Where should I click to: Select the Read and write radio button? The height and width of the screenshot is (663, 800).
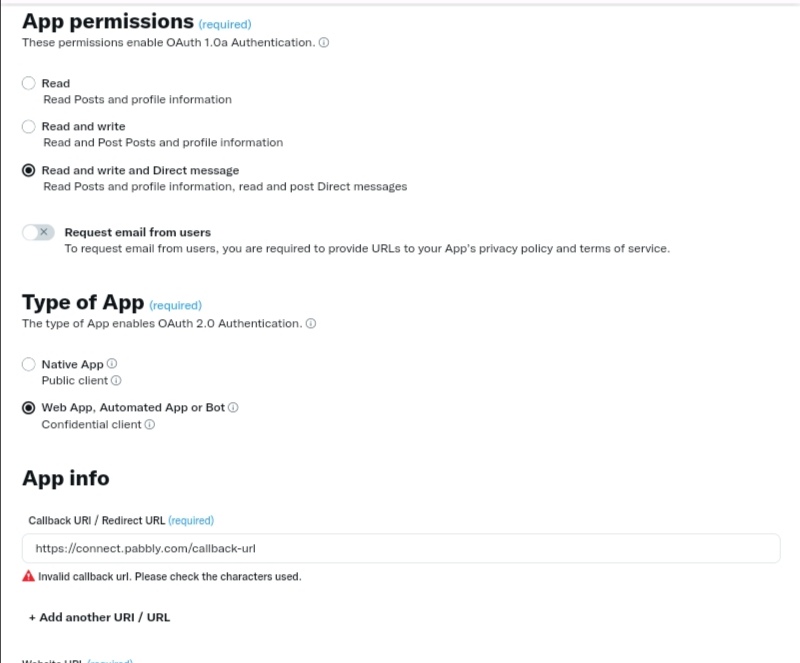[29, 126]
